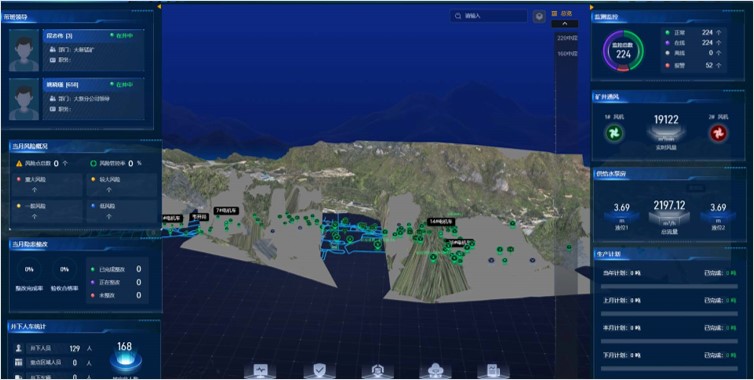Click the yellow warning triangle risk icon
754x380 pixels.
pyautogui.click(x=19, y=164)
